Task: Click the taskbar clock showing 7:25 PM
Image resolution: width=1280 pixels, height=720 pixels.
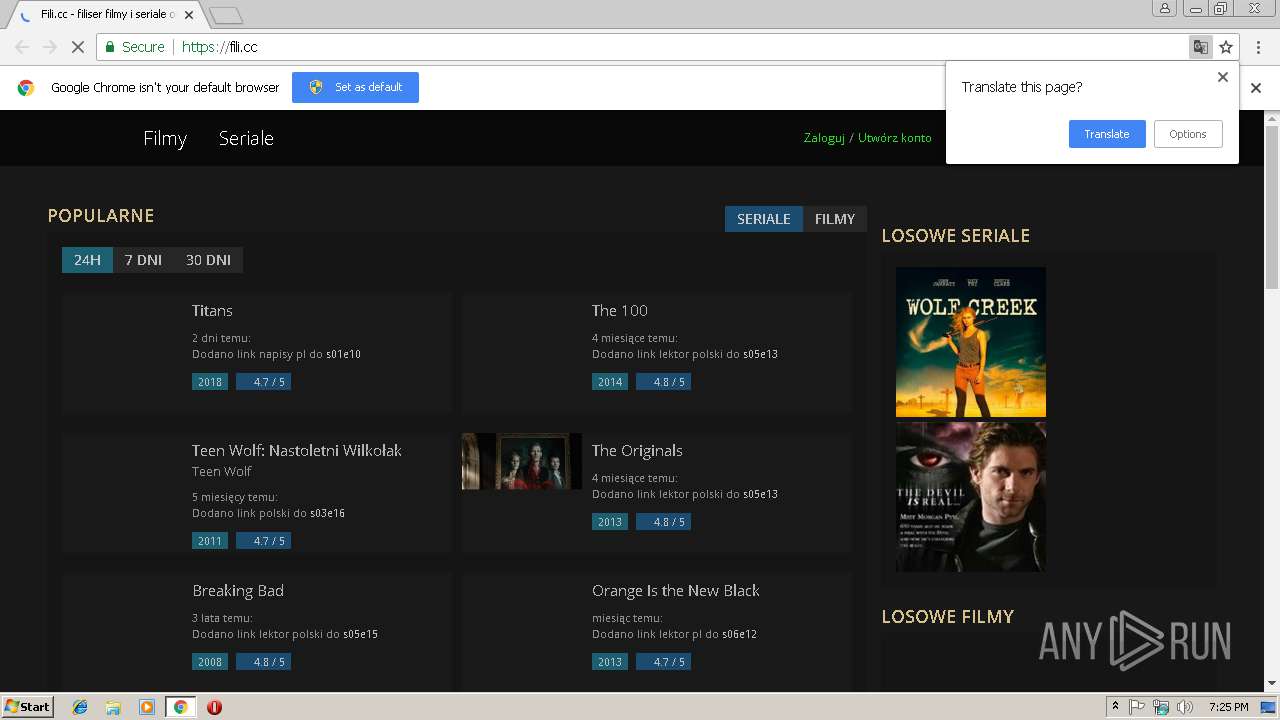Action: [1228, 707]
